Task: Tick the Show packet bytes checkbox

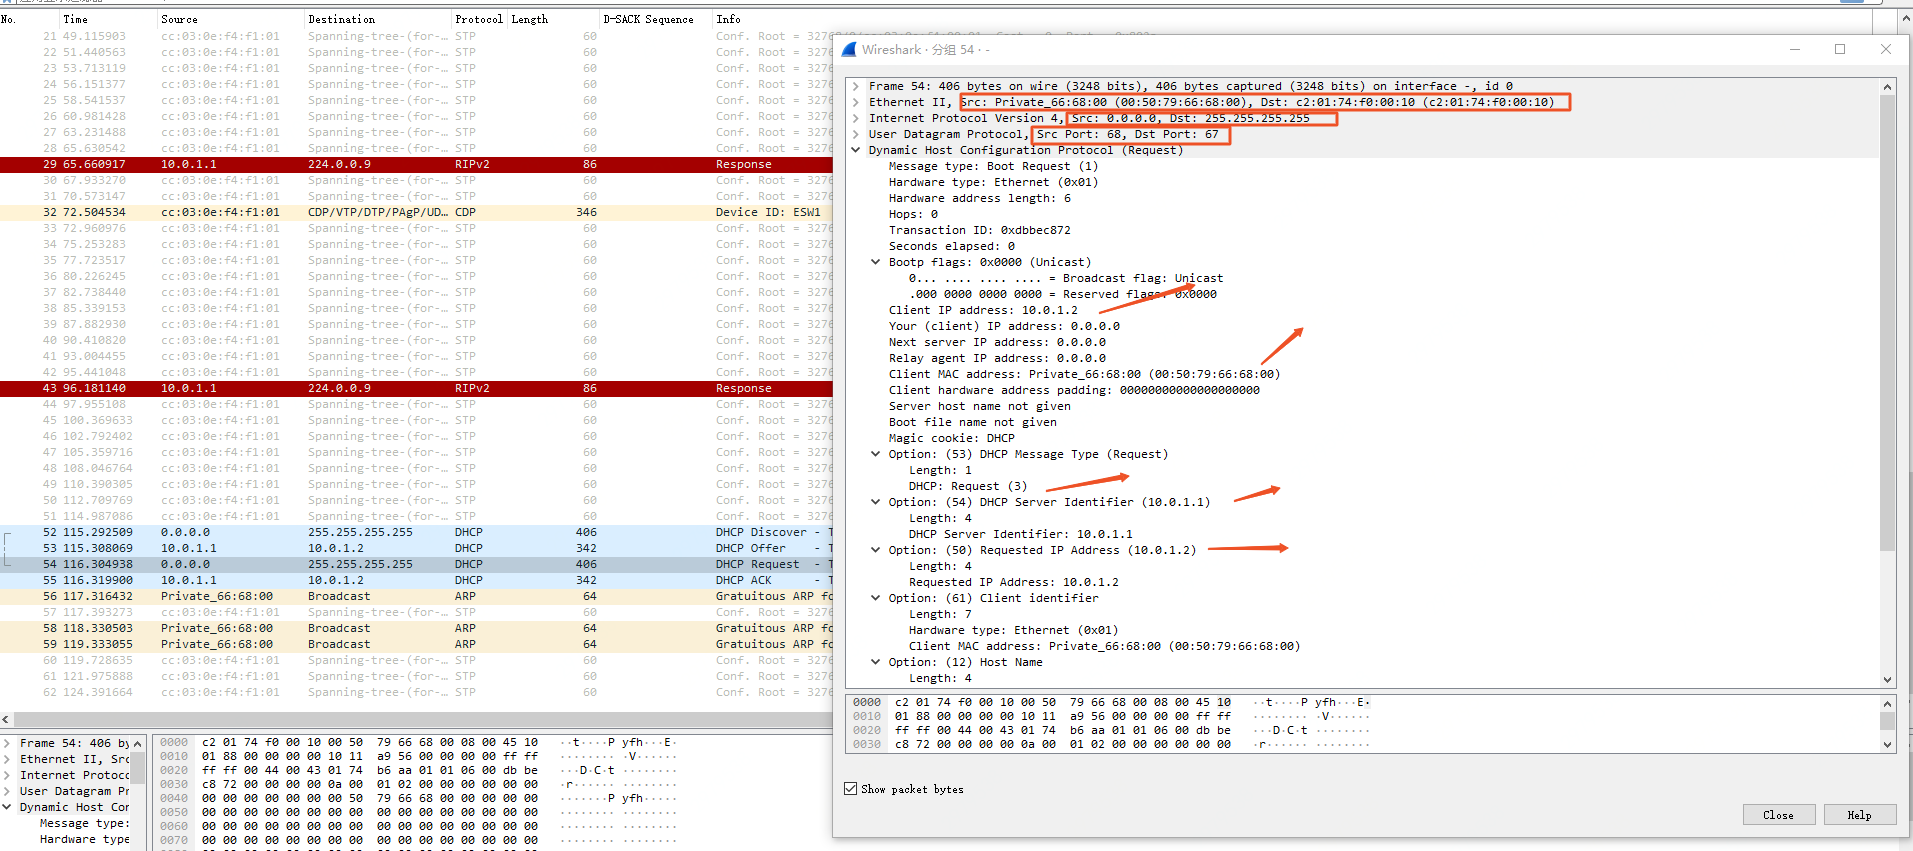Action: click(x=851, y=789)
